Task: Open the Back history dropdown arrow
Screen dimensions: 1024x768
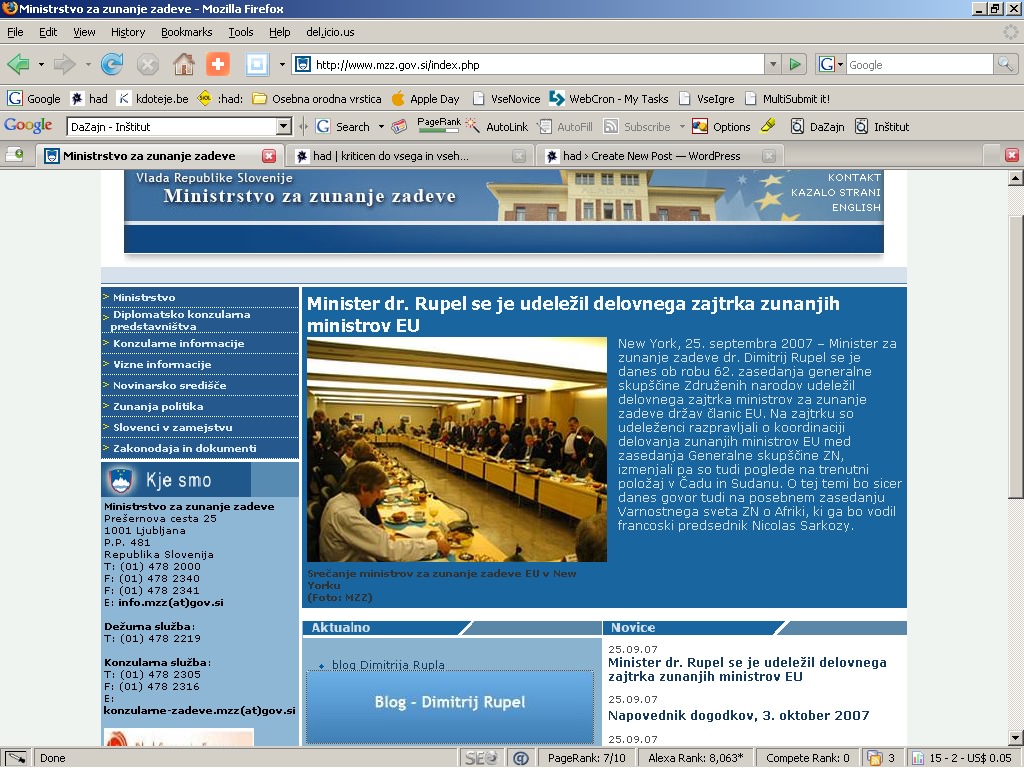Action: [x=41, y=65]
